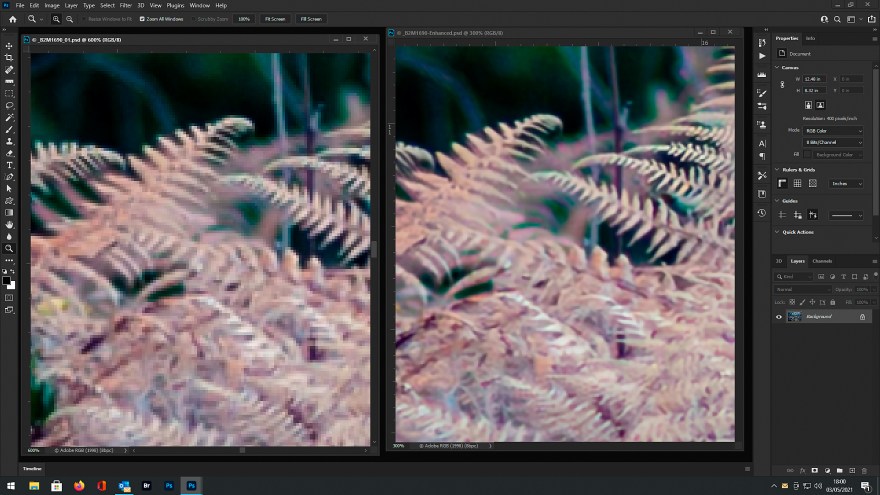Switch to the Channels tab

pos(822,261)
